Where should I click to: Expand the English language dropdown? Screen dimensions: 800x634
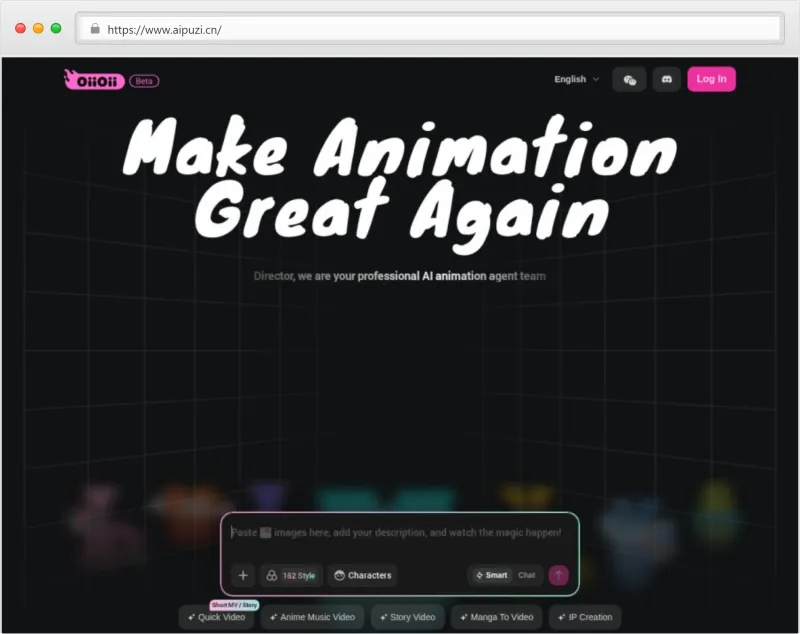[x=577, y=80]
